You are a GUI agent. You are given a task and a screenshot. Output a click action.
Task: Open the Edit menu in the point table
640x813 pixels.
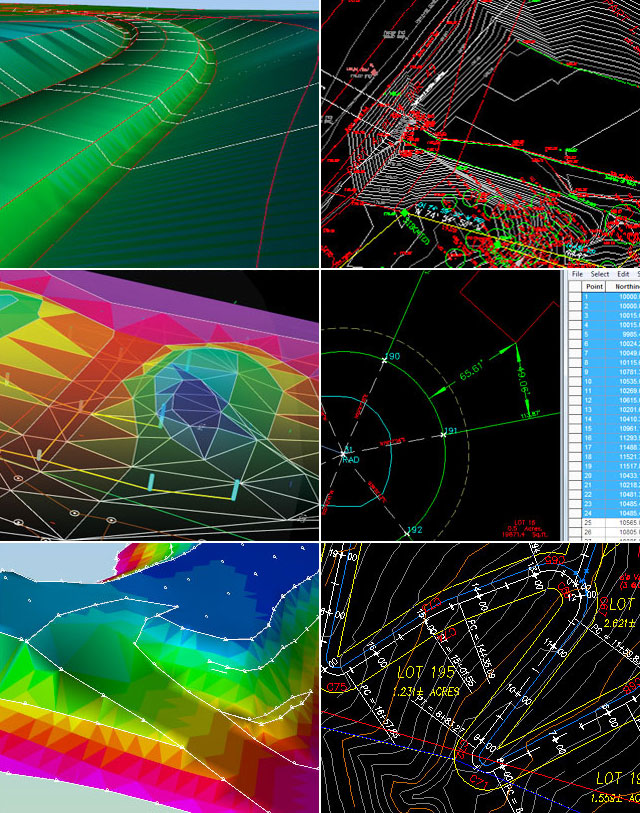pyautogui.click(x=623, y=274)
